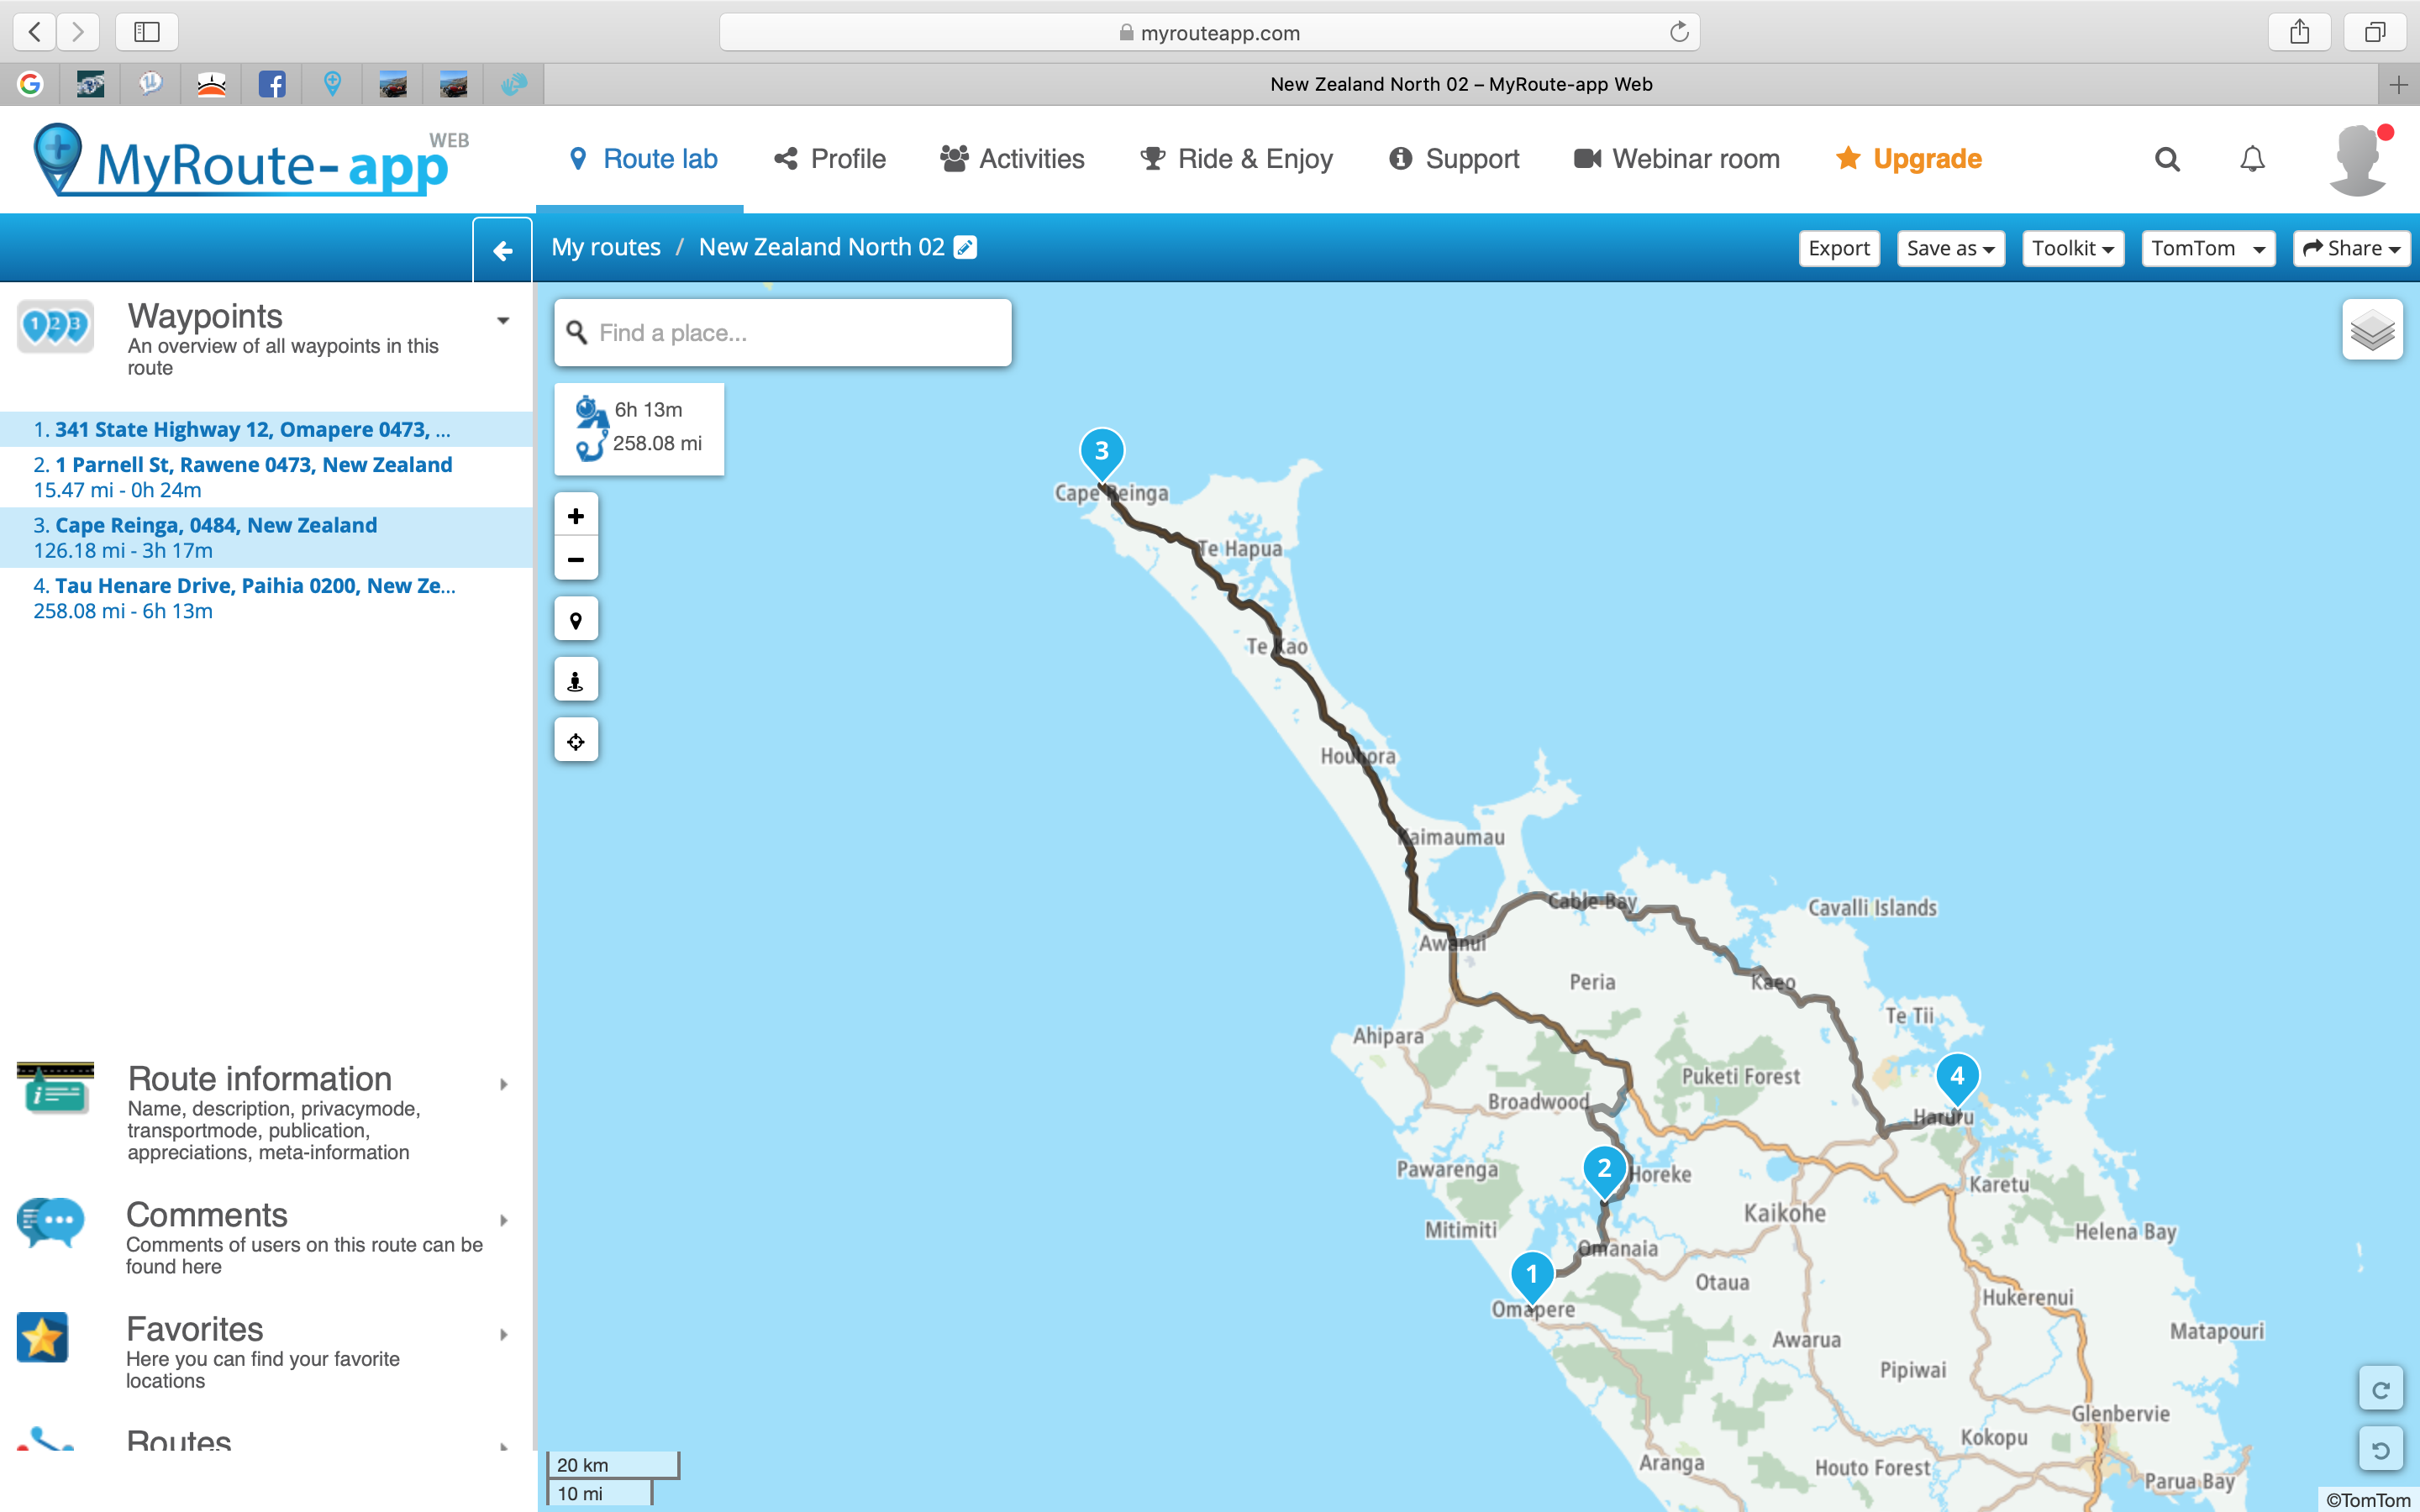Viewport: 2420px width, 1512px height.
Task: Expand the Route information section
Action: 503,1084
